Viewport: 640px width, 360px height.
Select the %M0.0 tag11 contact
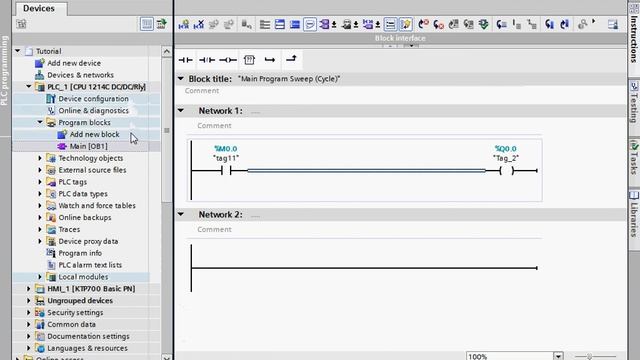tap(226, 170)
